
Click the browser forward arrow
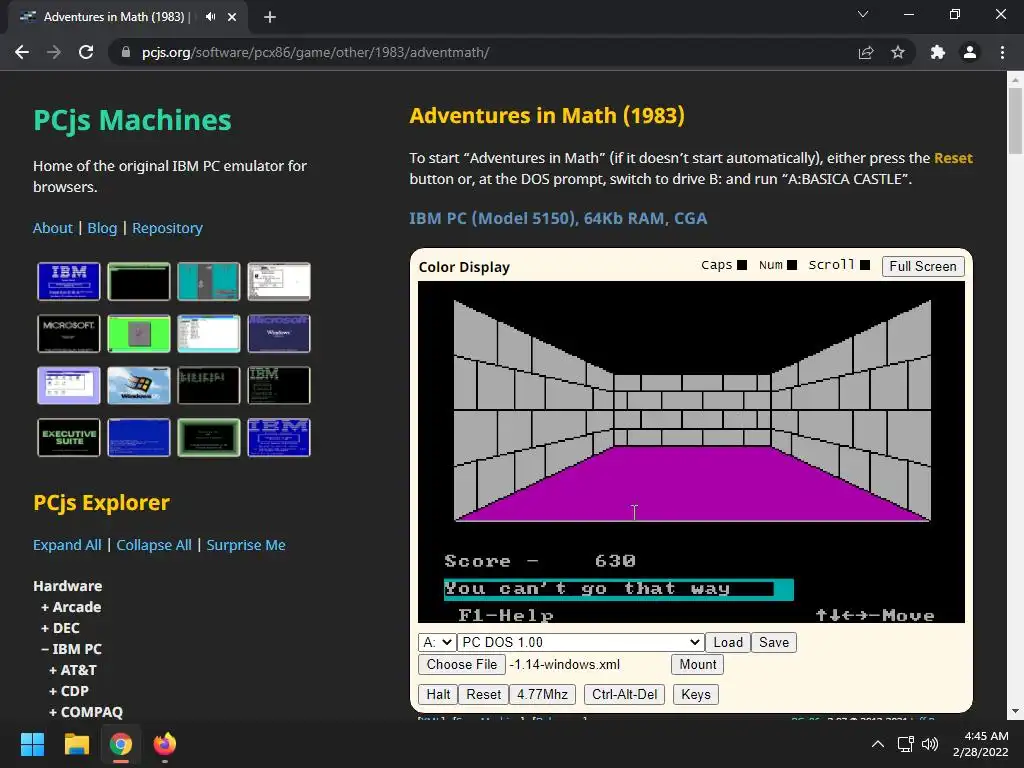click(54, 52)
